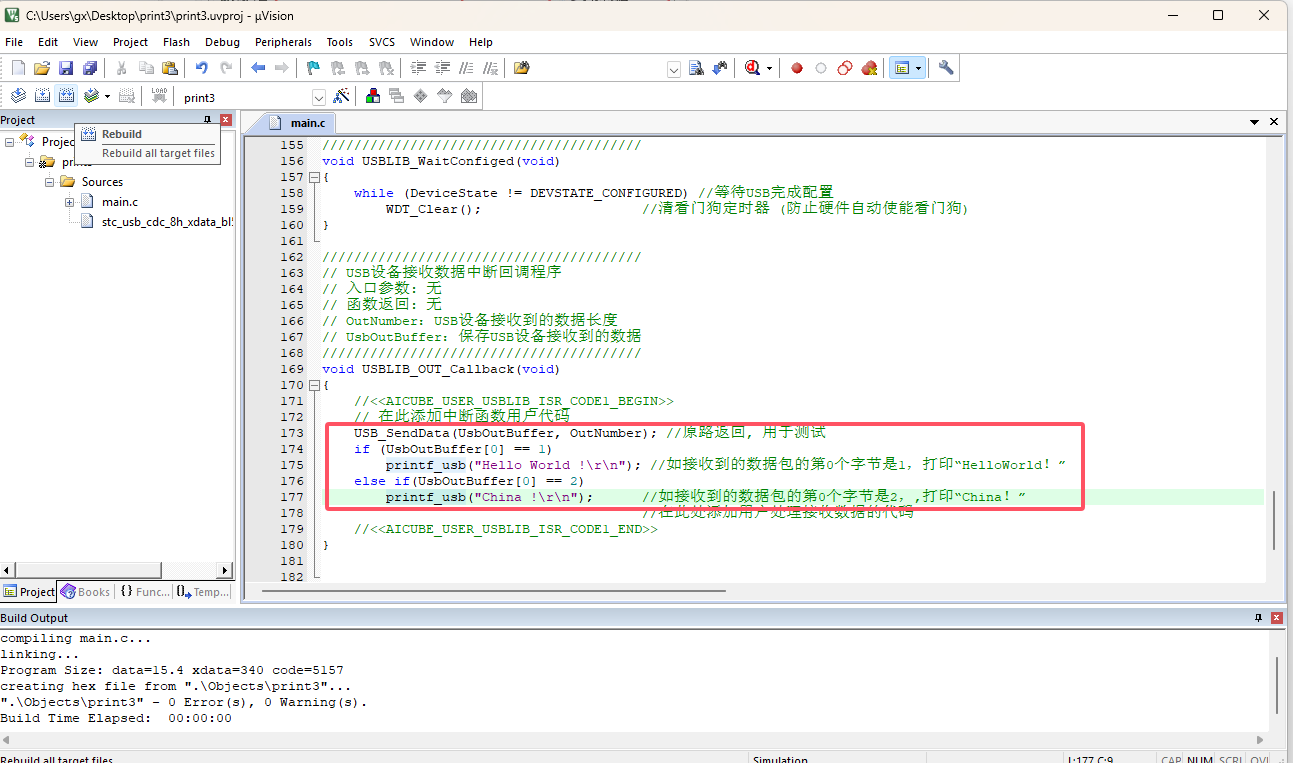Open Options for Target magic wand
This screenshot has height=763, width=1293.
(x=342, y=96)
